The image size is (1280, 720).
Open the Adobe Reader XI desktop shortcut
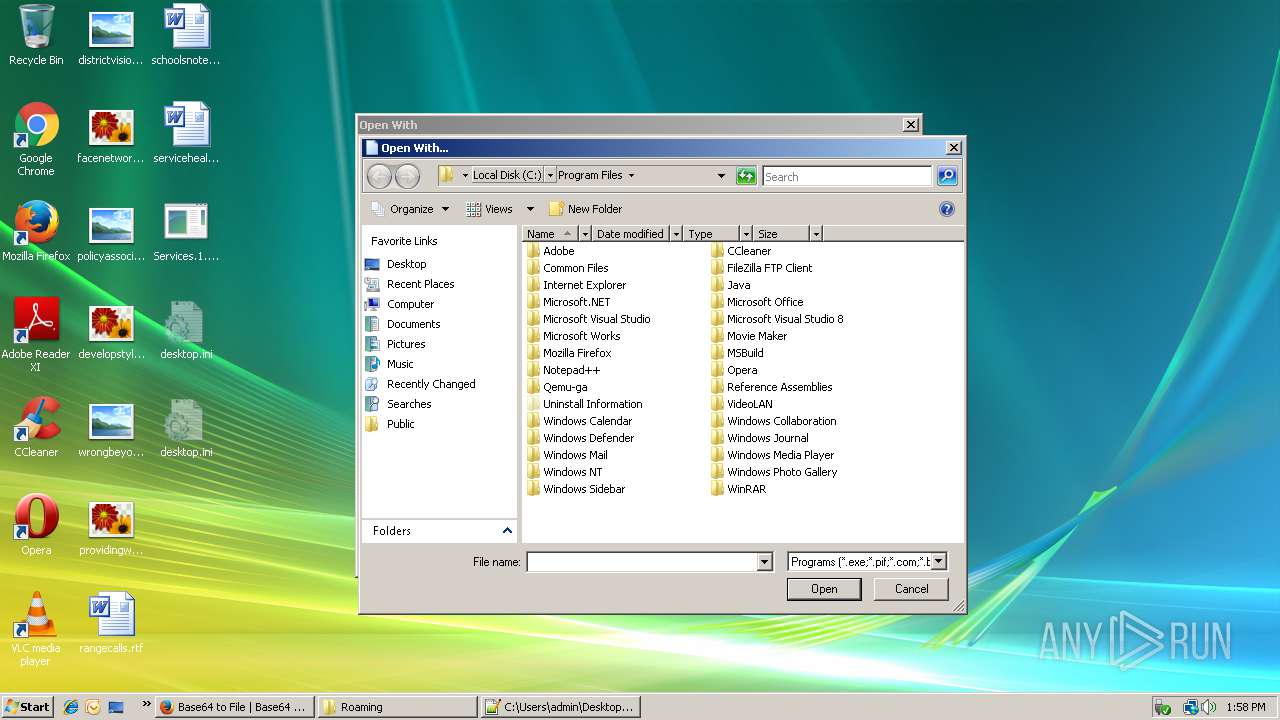(36, 335)
